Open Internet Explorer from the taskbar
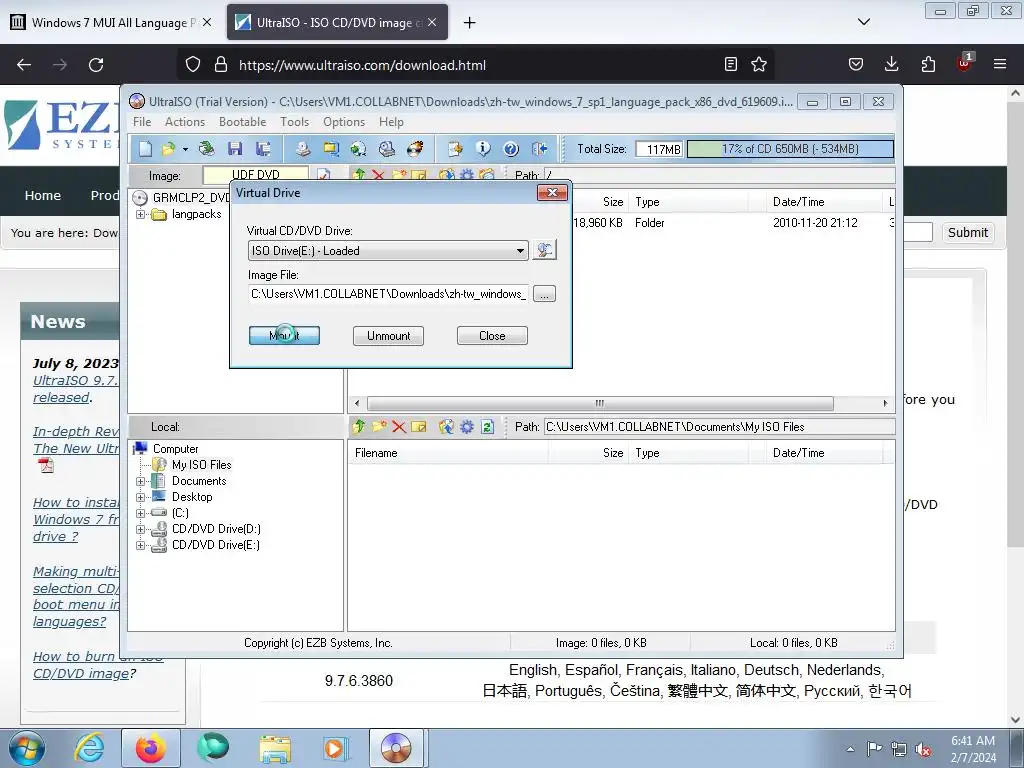 click(x=89, y=748)
